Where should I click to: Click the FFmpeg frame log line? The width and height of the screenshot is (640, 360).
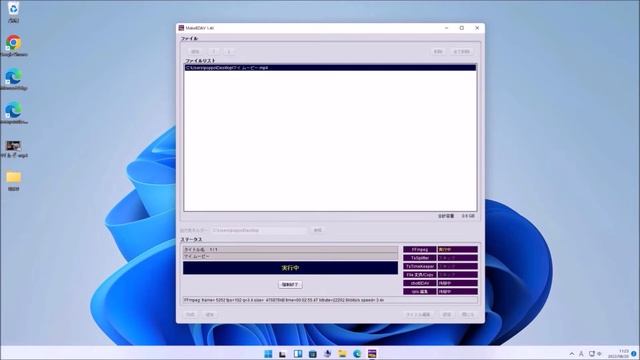tap(330, 300)
